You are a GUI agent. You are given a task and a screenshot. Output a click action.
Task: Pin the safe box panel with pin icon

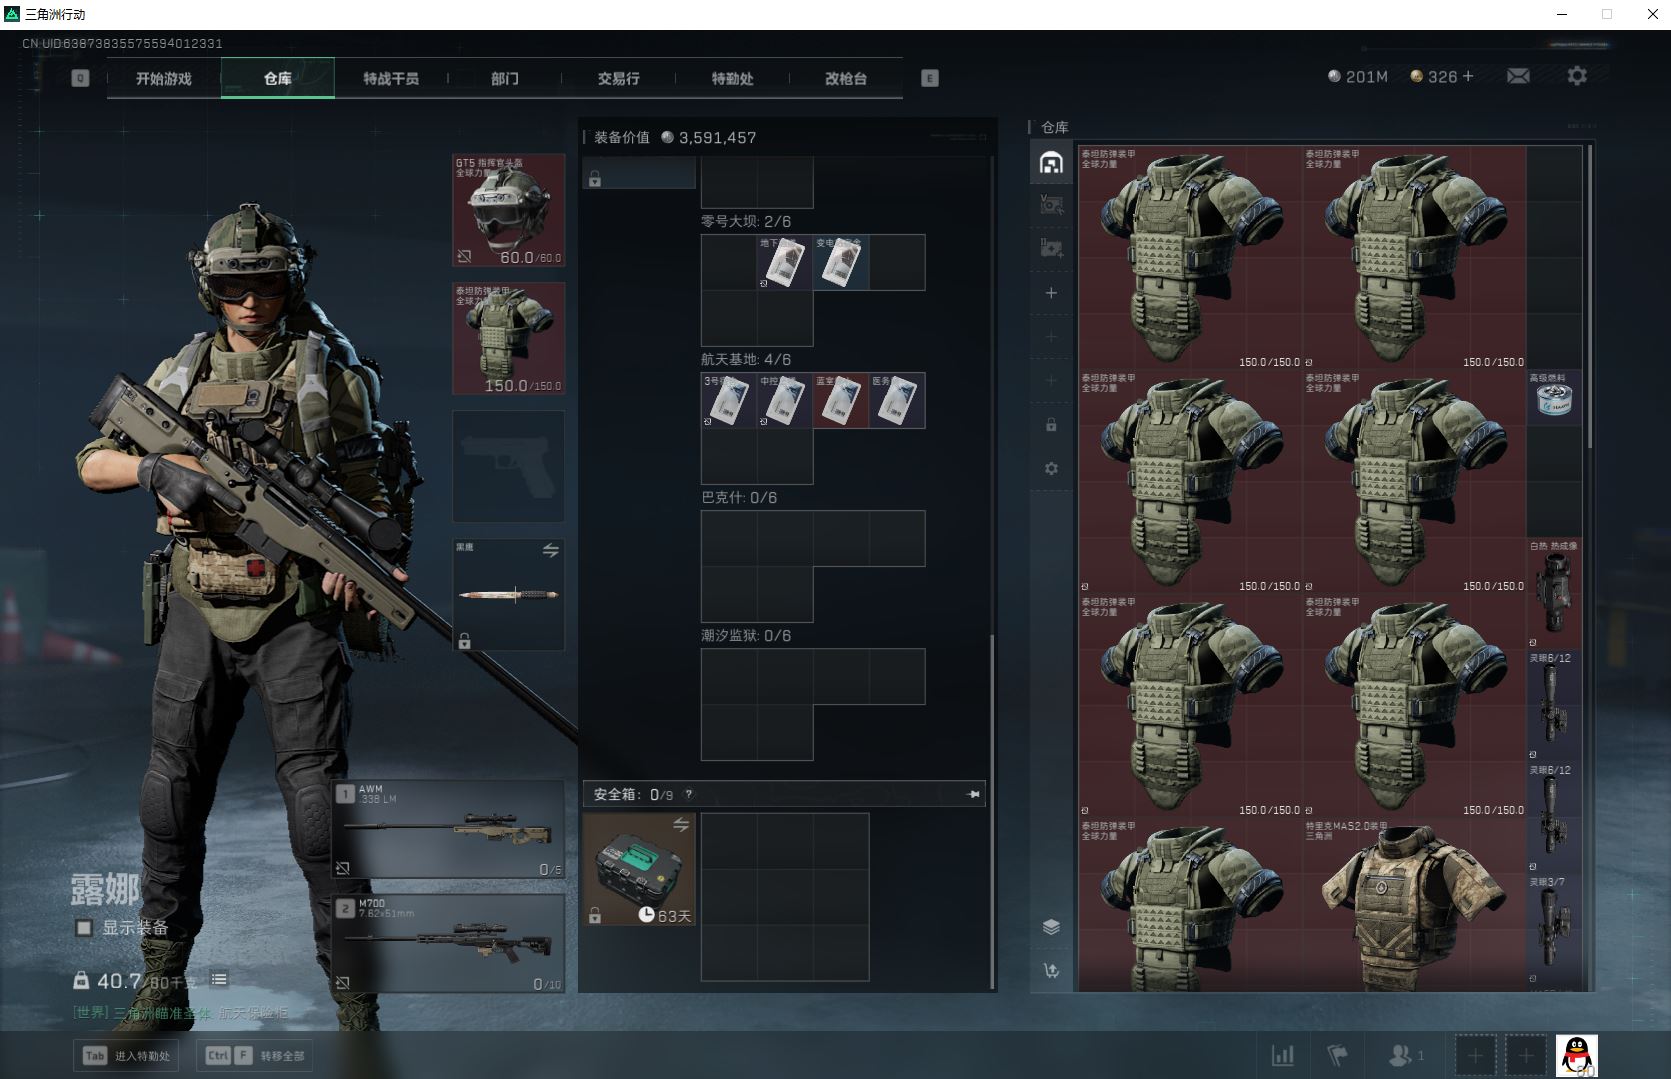973,794
